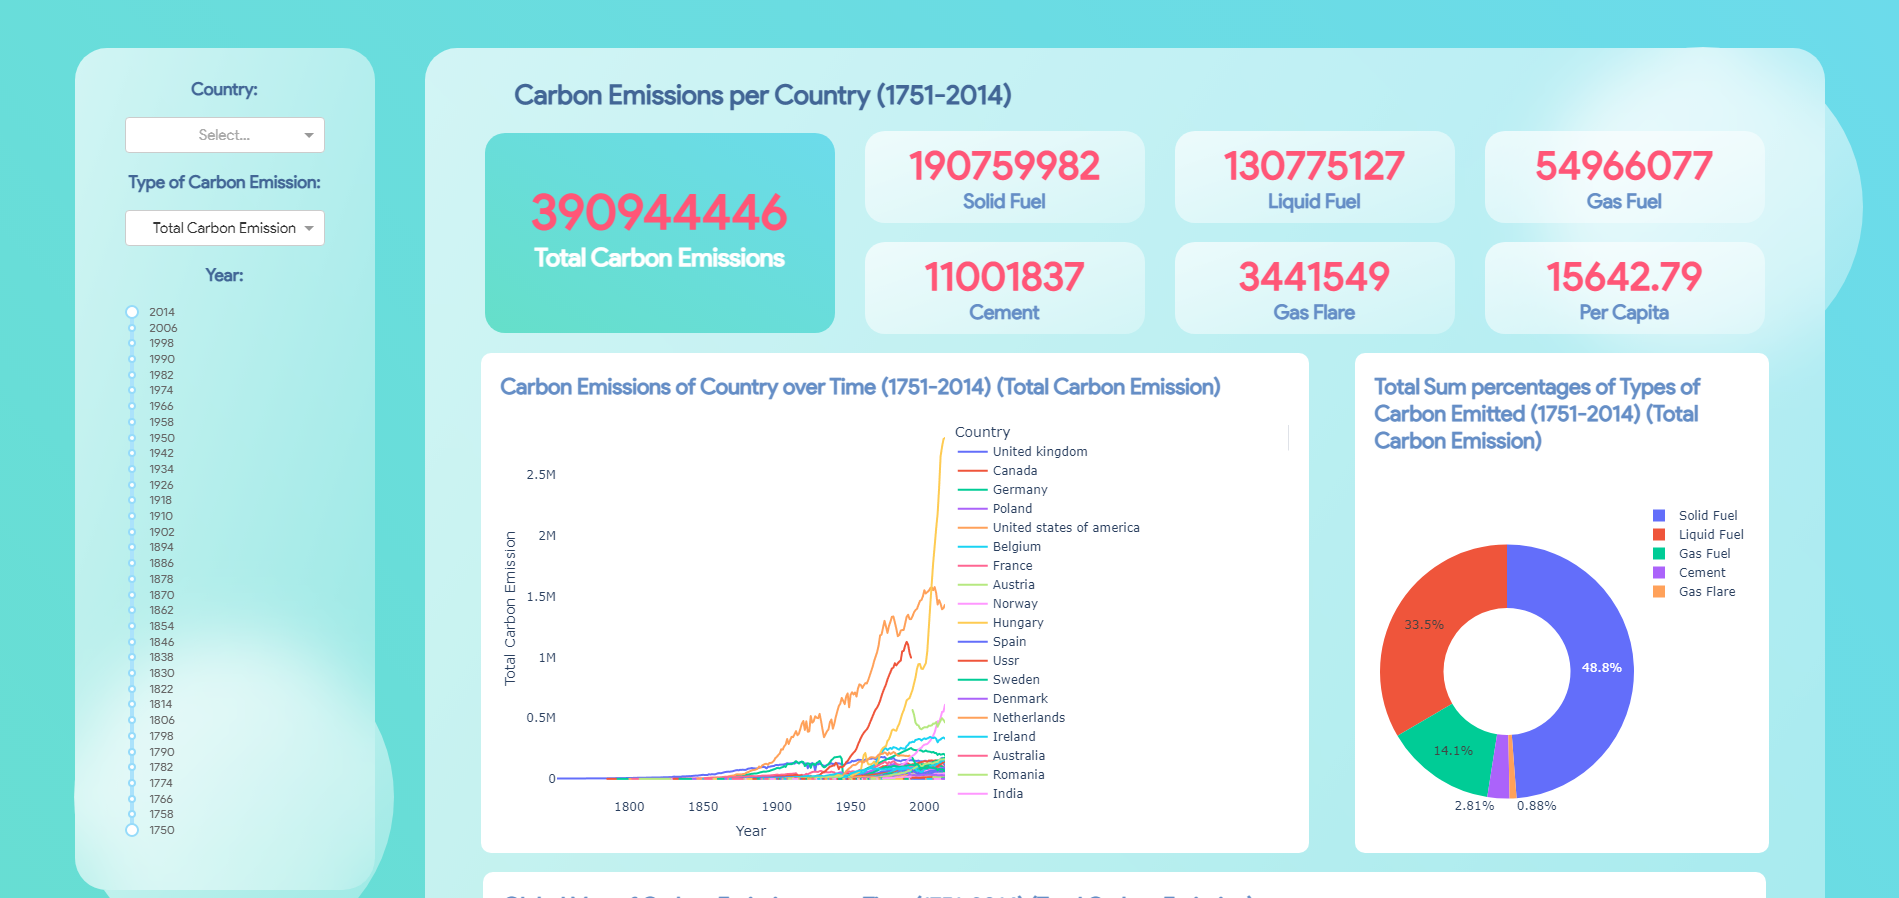Click the Cement purple legend swatch

coord(1659,573)
